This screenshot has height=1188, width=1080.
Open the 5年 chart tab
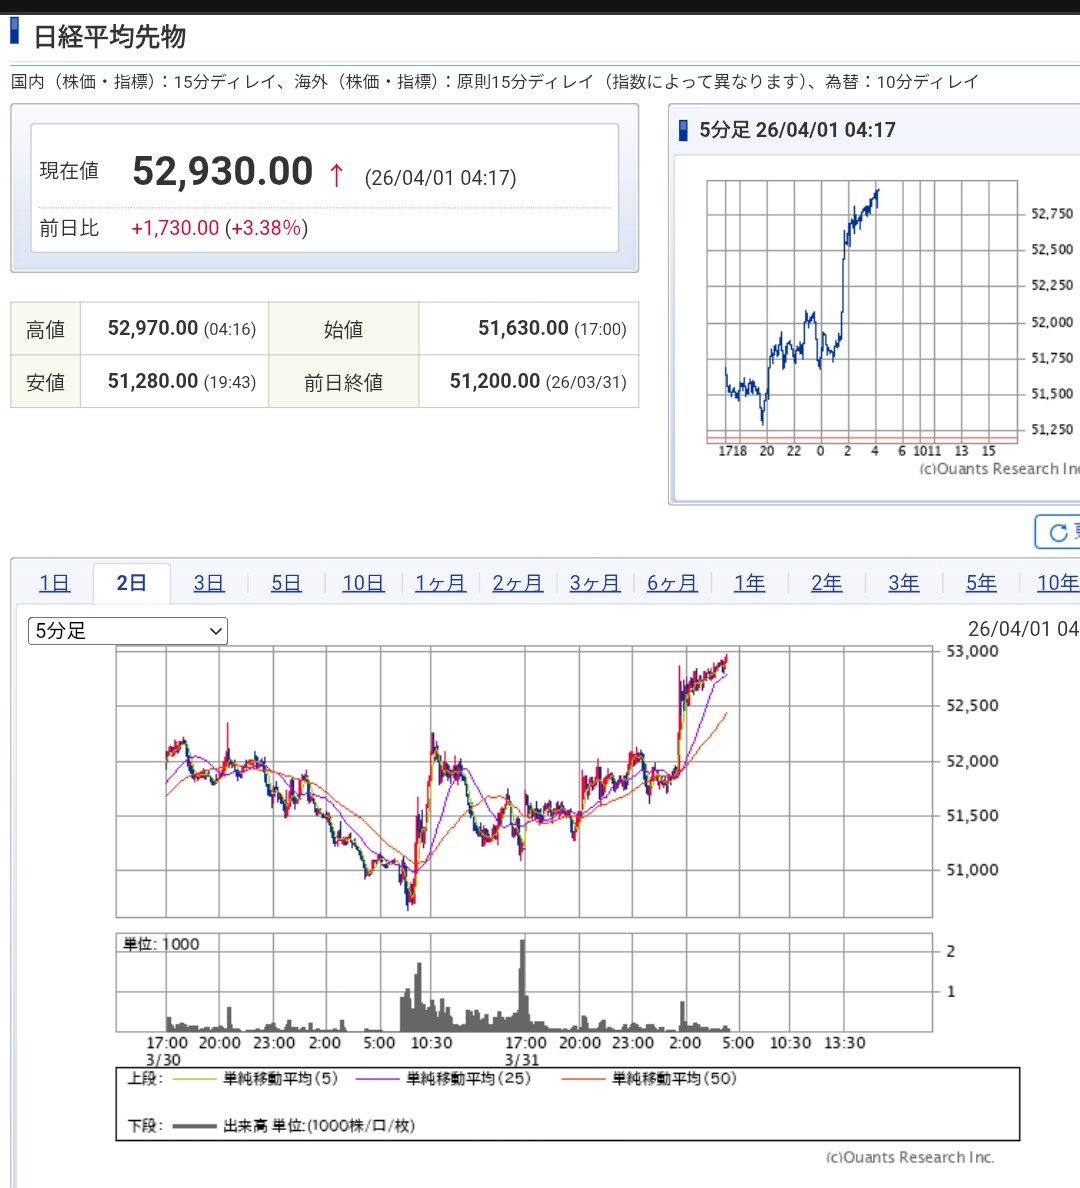tap(981, 583)
